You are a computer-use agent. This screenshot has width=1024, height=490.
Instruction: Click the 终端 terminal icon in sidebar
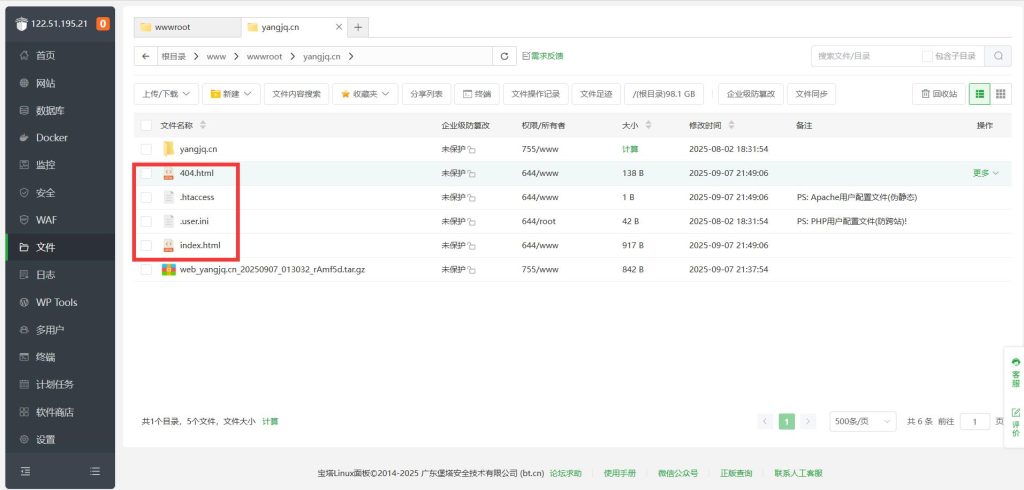coord(24,357)
